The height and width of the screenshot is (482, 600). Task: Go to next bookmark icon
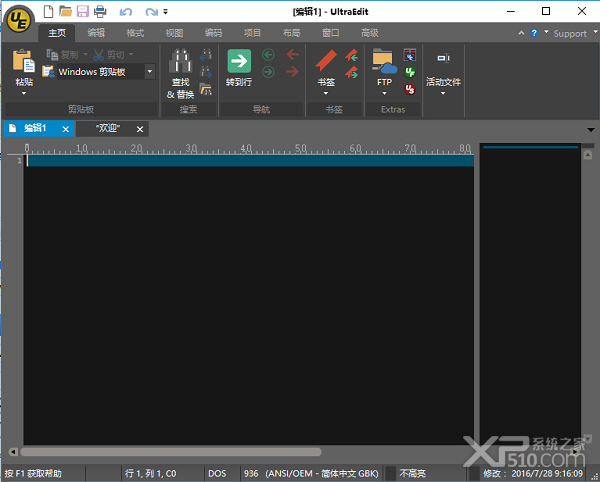(351, 72)
